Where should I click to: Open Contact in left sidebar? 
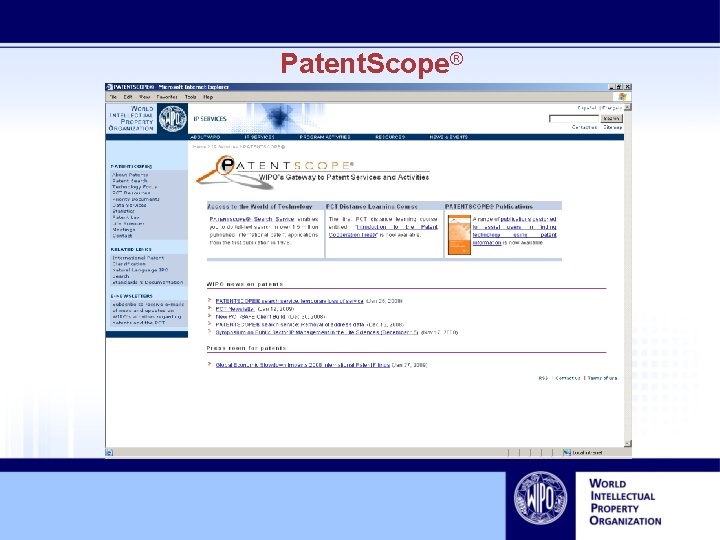tap(123, 236)
